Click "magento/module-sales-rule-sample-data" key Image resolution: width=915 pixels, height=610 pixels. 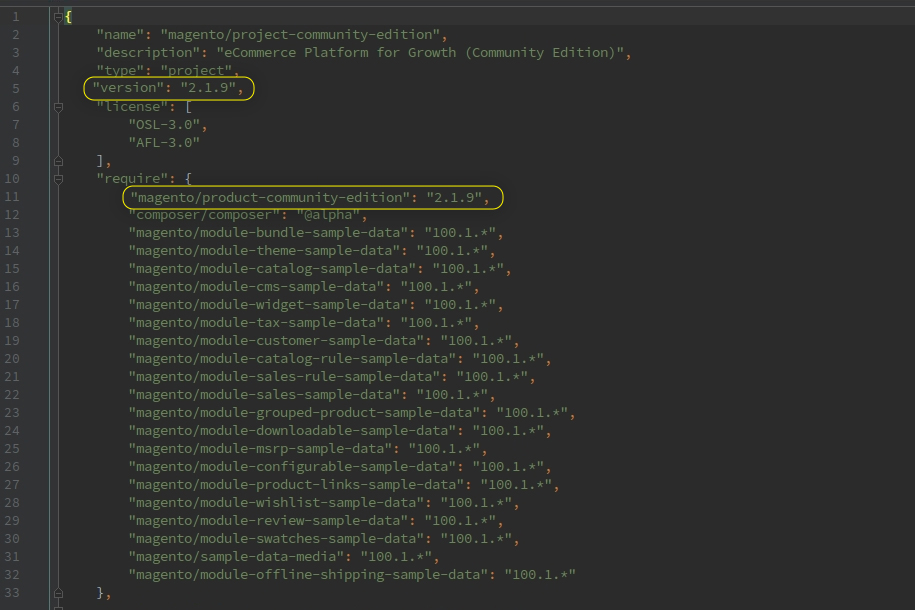click(284, 377)
